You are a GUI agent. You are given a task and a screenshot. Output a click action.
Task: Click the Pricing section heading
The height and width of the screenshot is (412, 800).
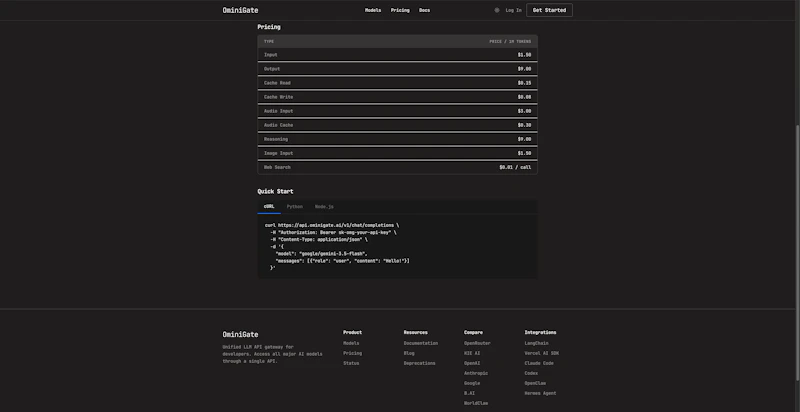[x=269, y=27]
